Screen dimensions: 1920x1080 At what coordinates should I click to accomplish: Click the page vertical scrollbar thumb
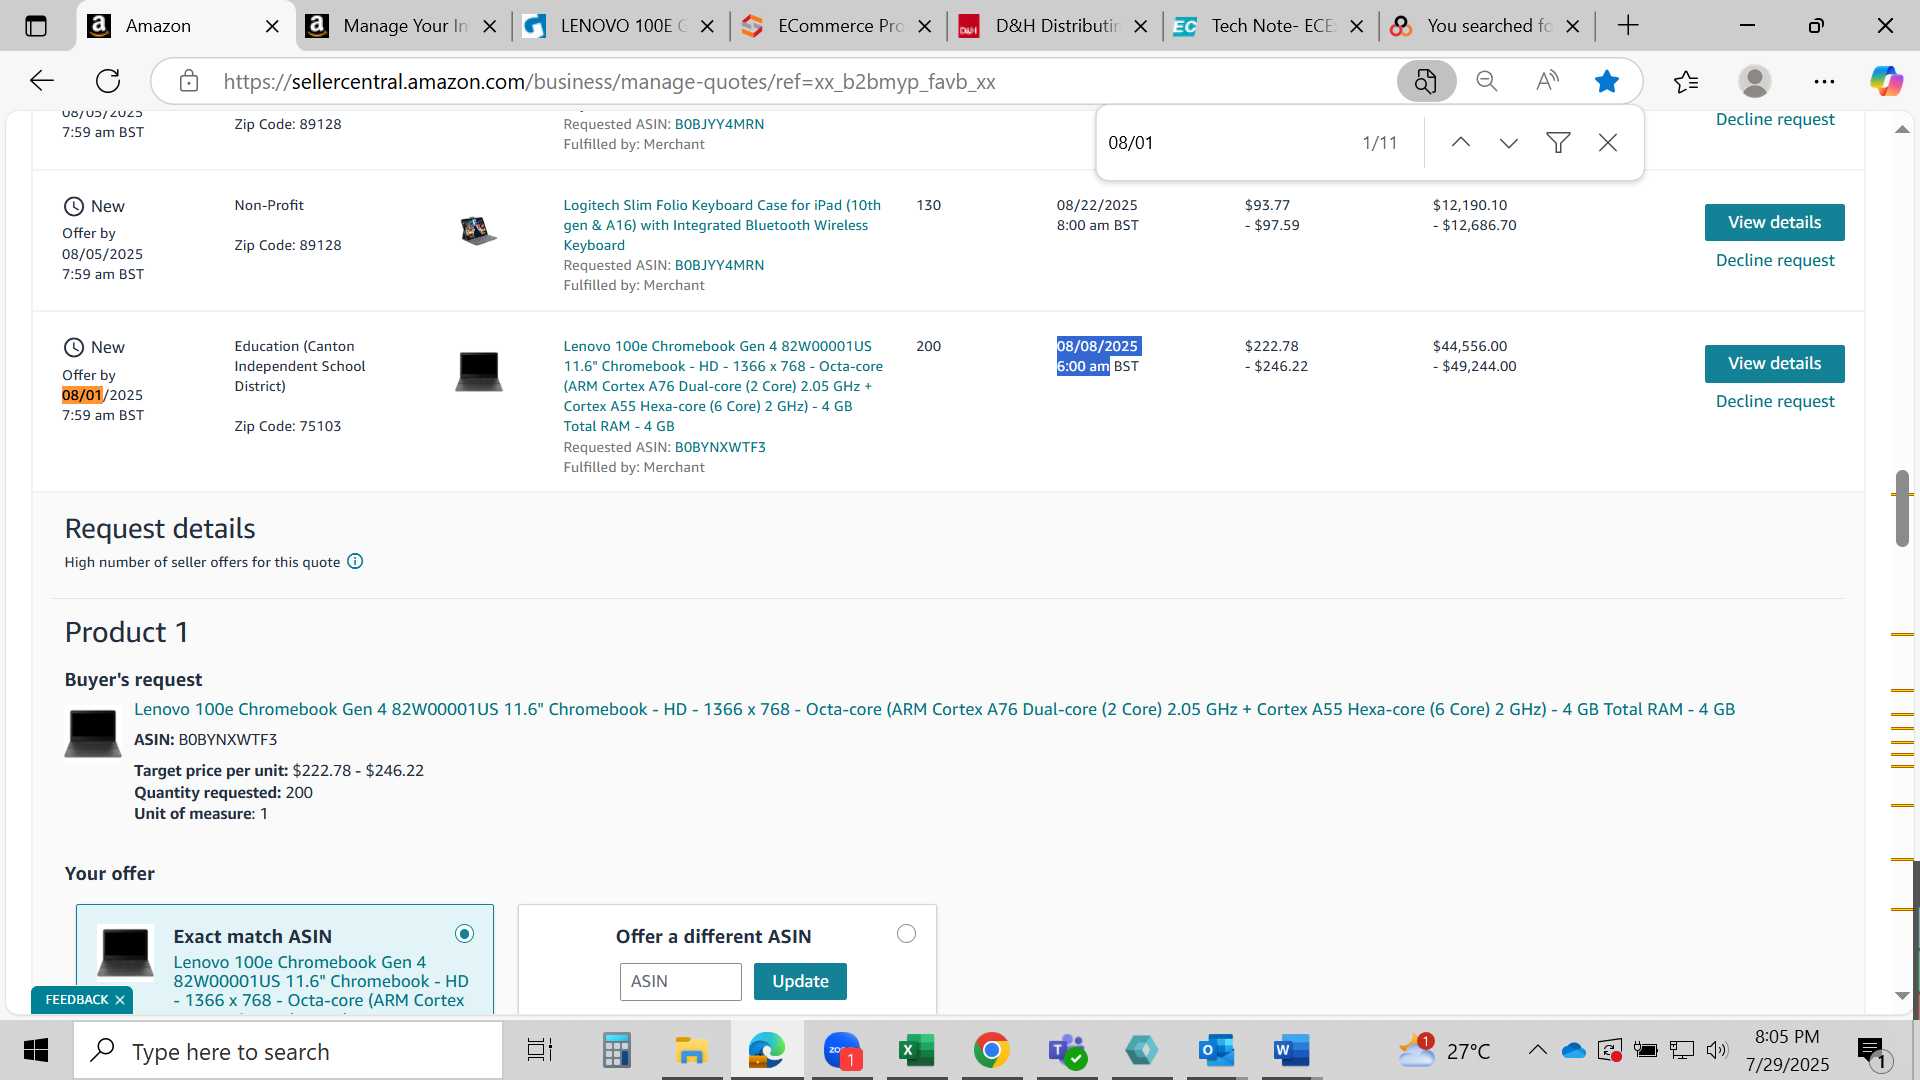1901,507
